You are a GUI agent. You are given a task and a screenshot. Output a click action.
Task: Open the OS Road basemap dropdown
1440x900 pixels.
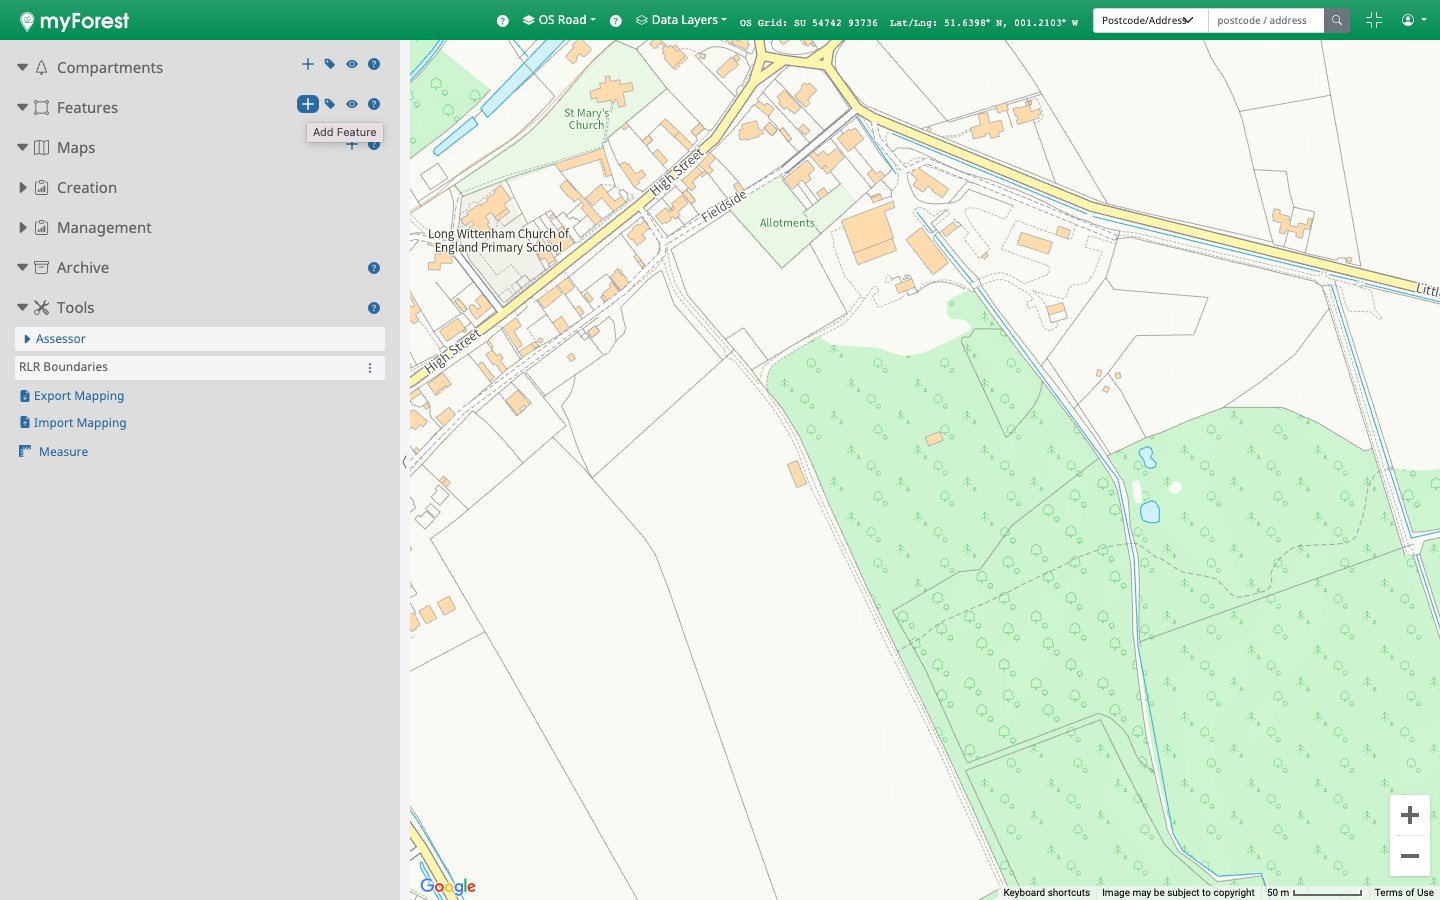tap(560, 20)
